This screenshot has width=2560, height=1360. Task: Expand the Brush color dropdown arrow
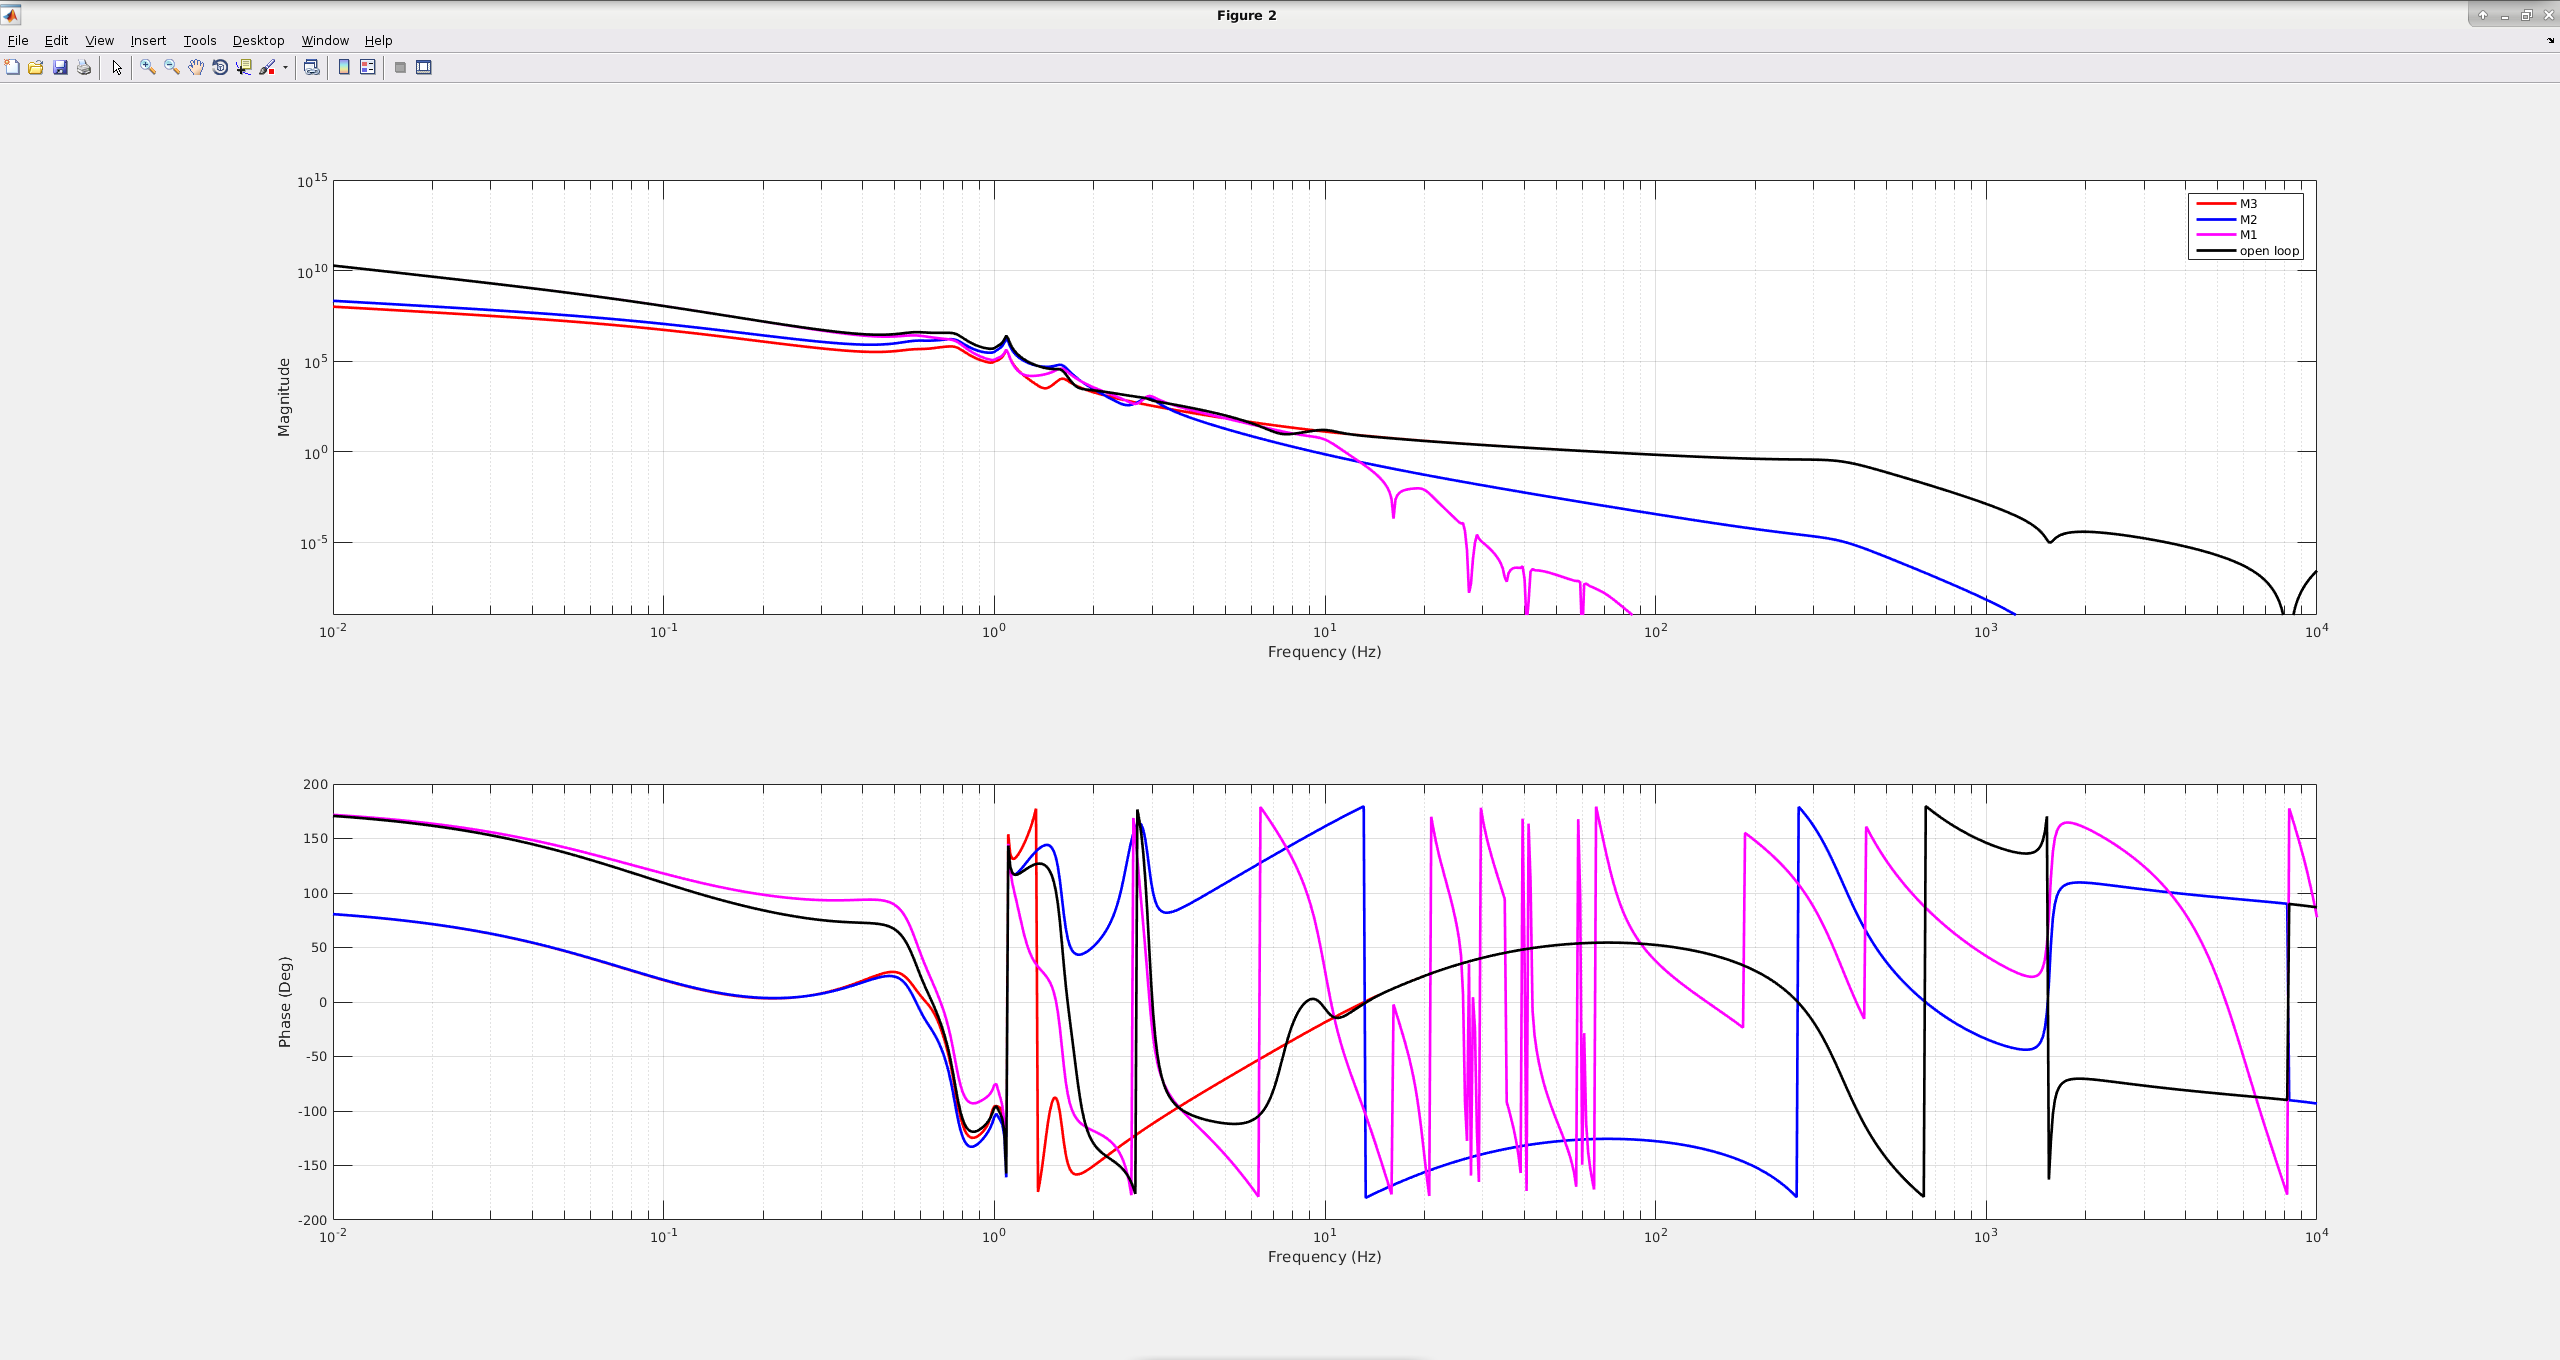point(285,67)
